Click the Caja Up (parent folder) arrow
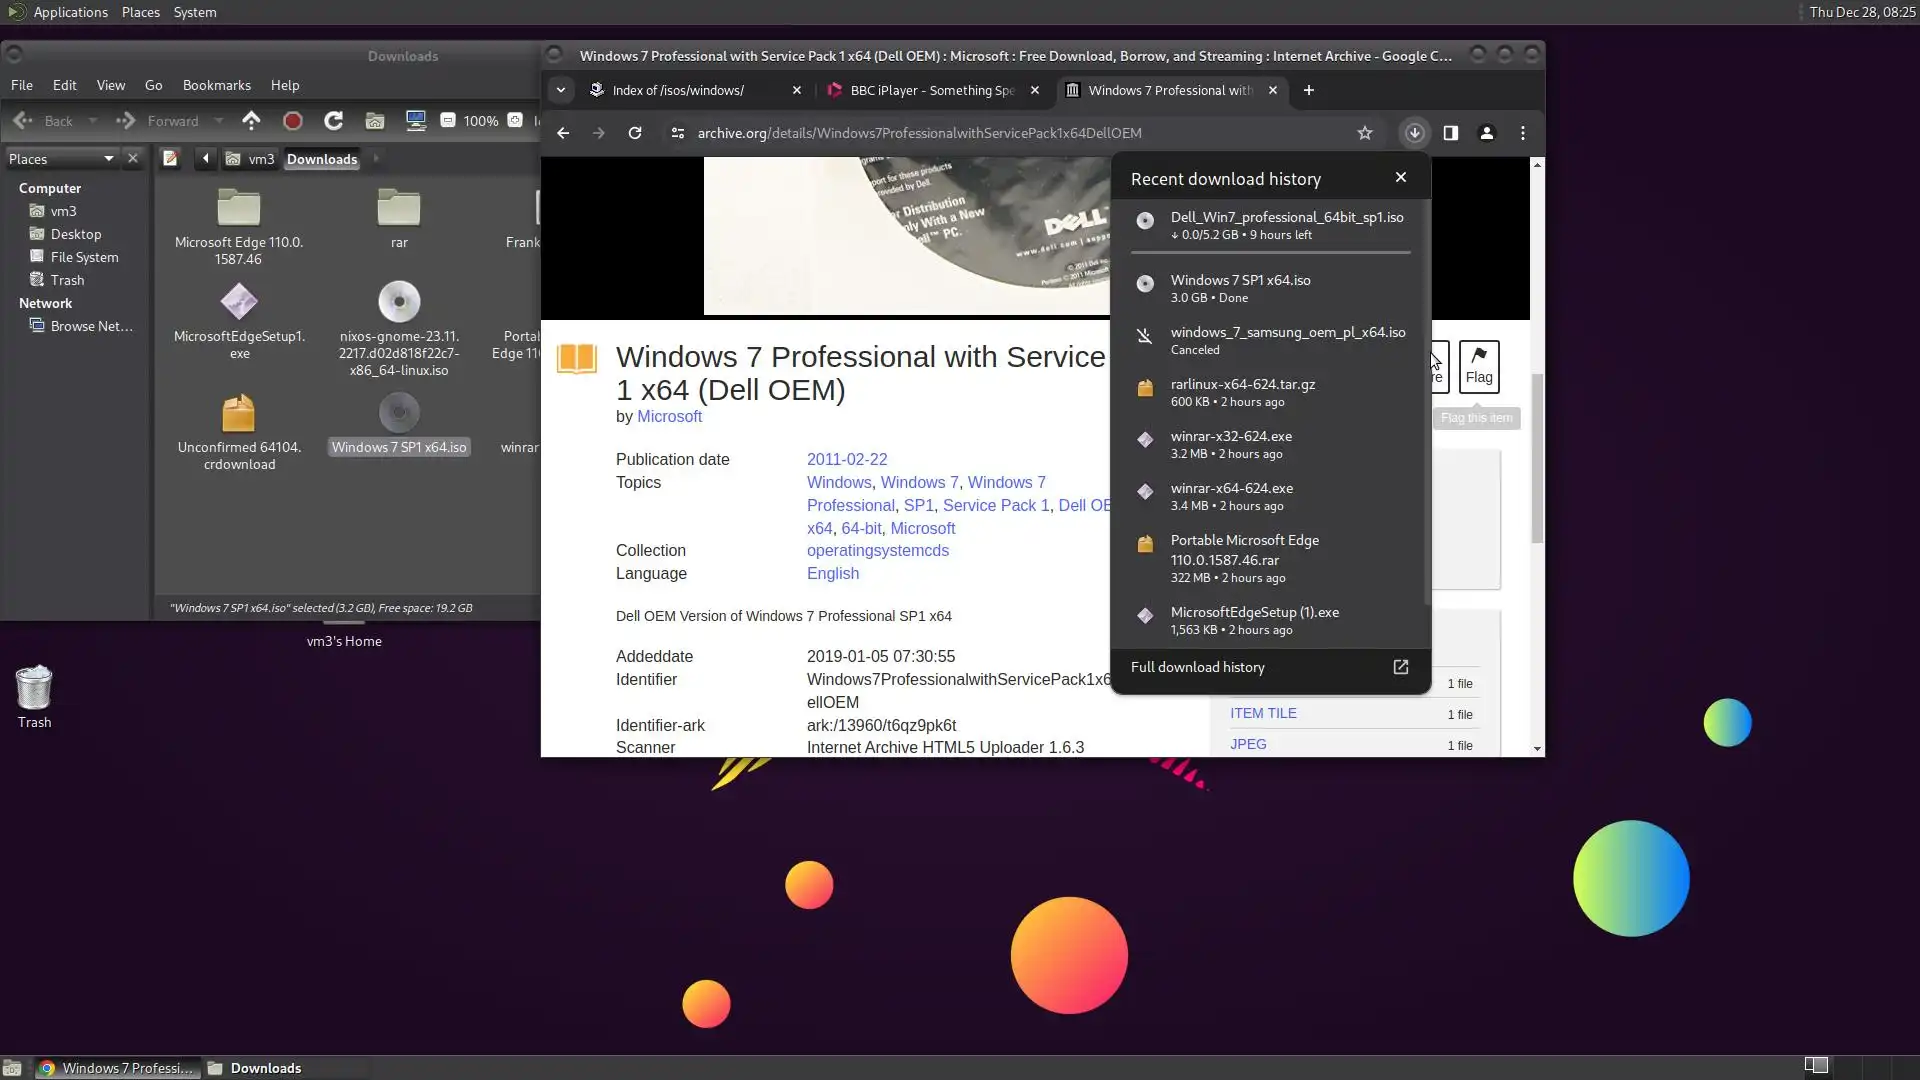1920x1080 pixels. coord(251,121)
